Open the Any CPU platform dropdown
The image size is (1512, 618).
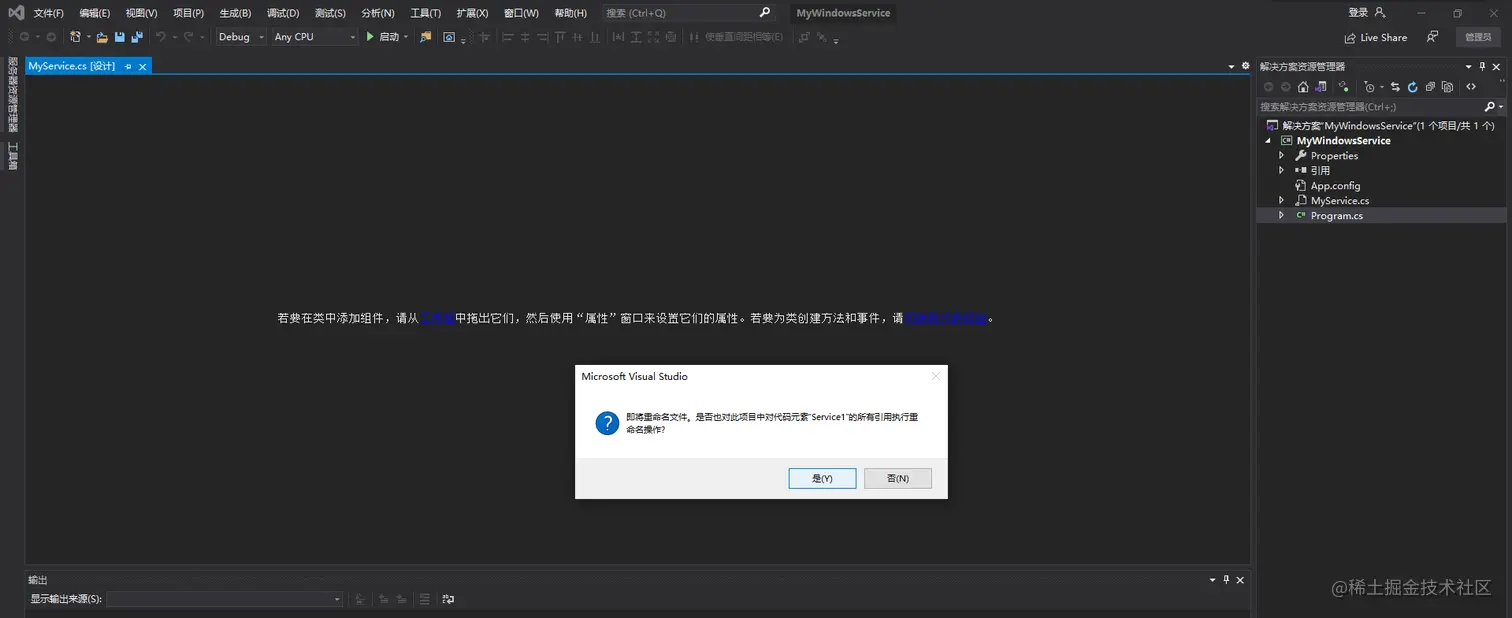[x=314, y=37]
